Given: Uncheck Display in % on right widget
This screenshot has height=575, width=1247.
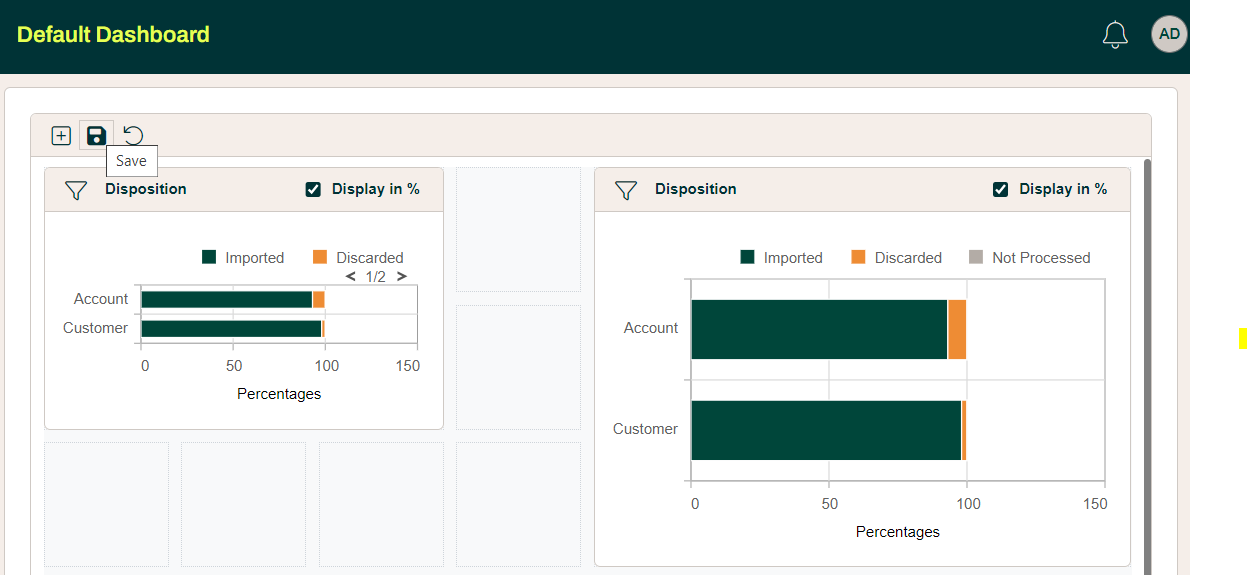Looking at the screenshot, I should (1000, 189).
